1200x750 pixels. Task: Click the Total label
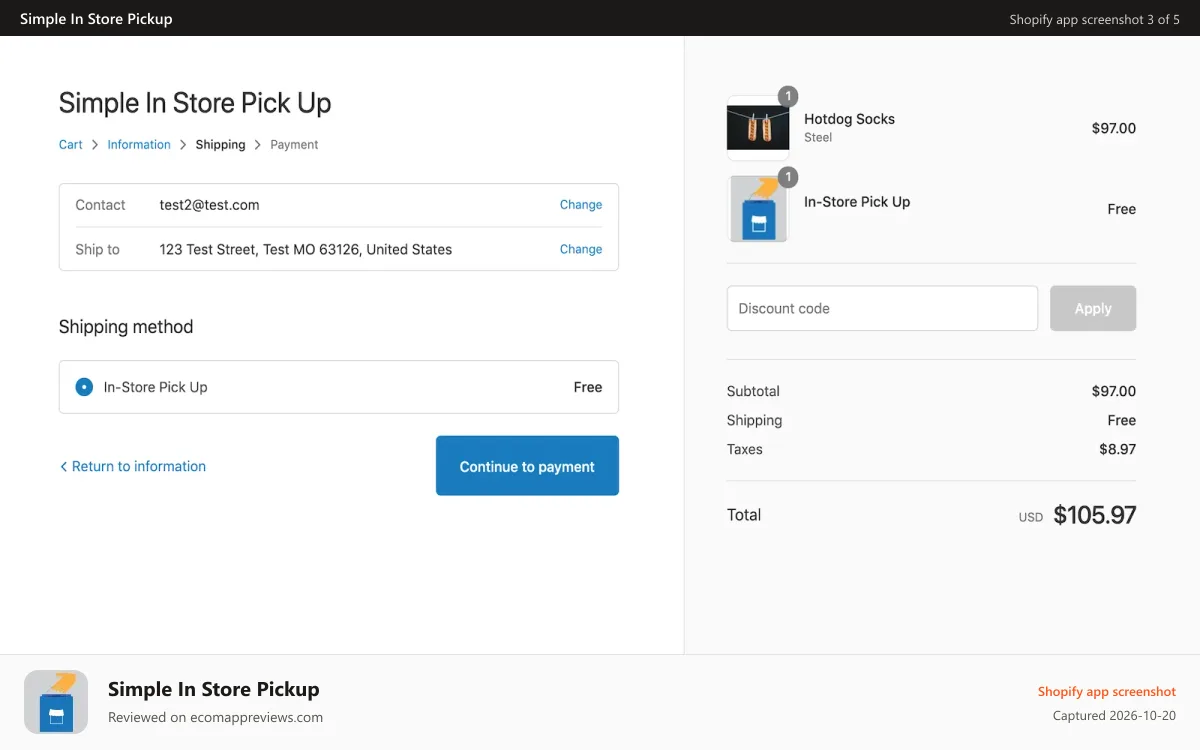tap(744, 515)
